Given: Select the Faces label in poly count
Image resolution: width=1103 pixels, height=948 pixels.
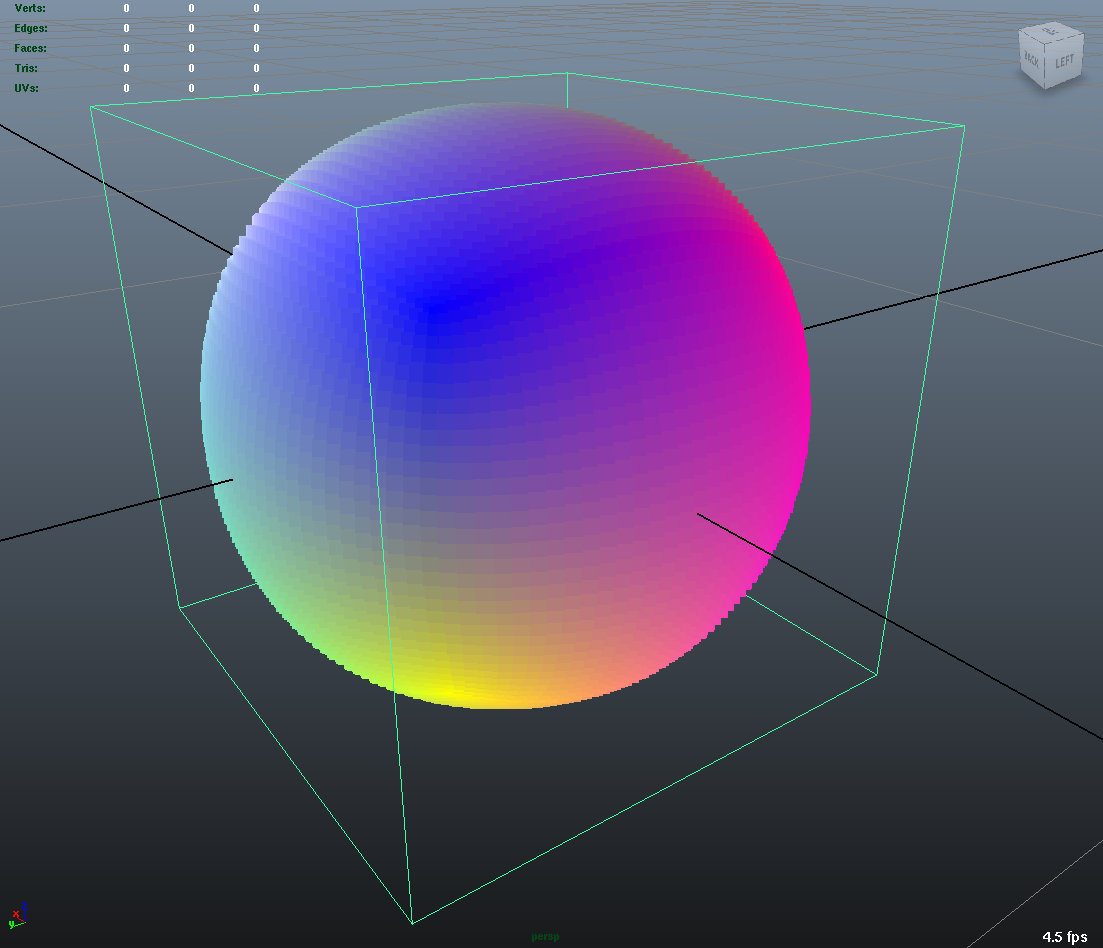Looking at the screenshot, I should point(30,48).
